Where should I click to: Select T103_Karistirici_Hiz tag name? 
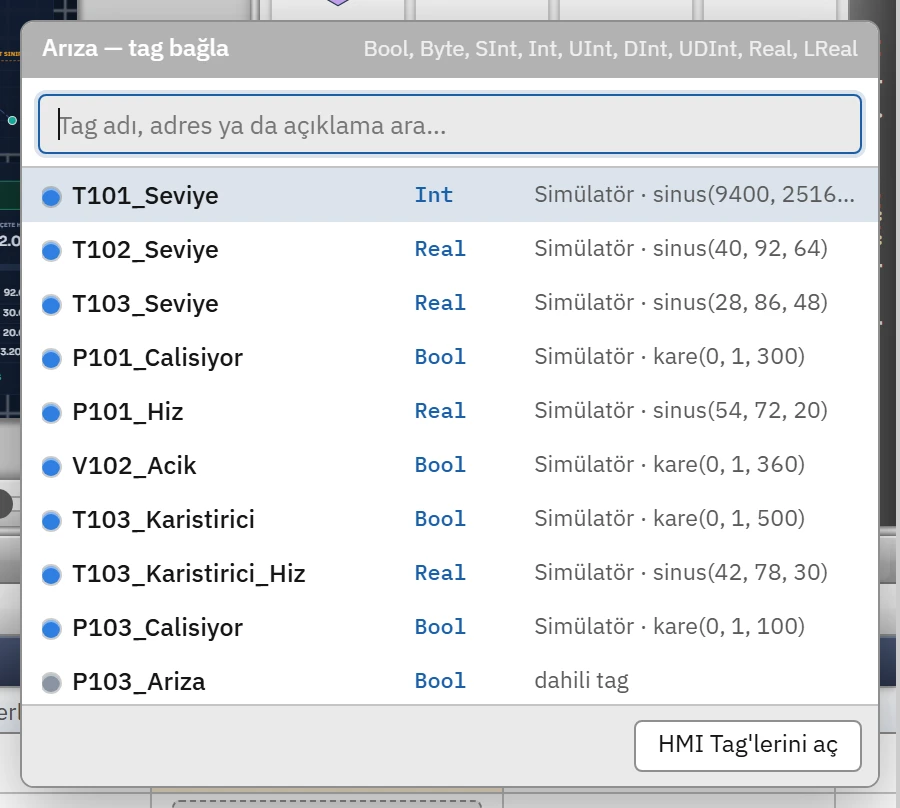188,573
